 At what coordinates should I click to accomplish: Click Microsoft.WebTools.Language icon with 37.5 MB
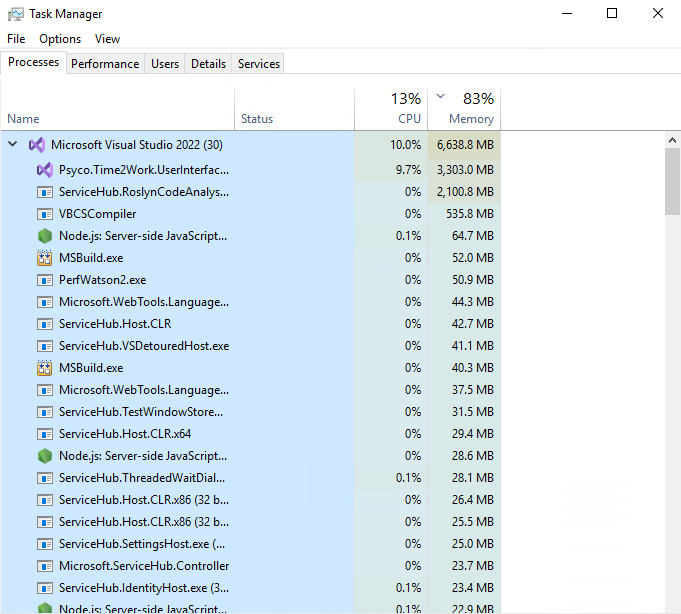[x=45, y=390]
